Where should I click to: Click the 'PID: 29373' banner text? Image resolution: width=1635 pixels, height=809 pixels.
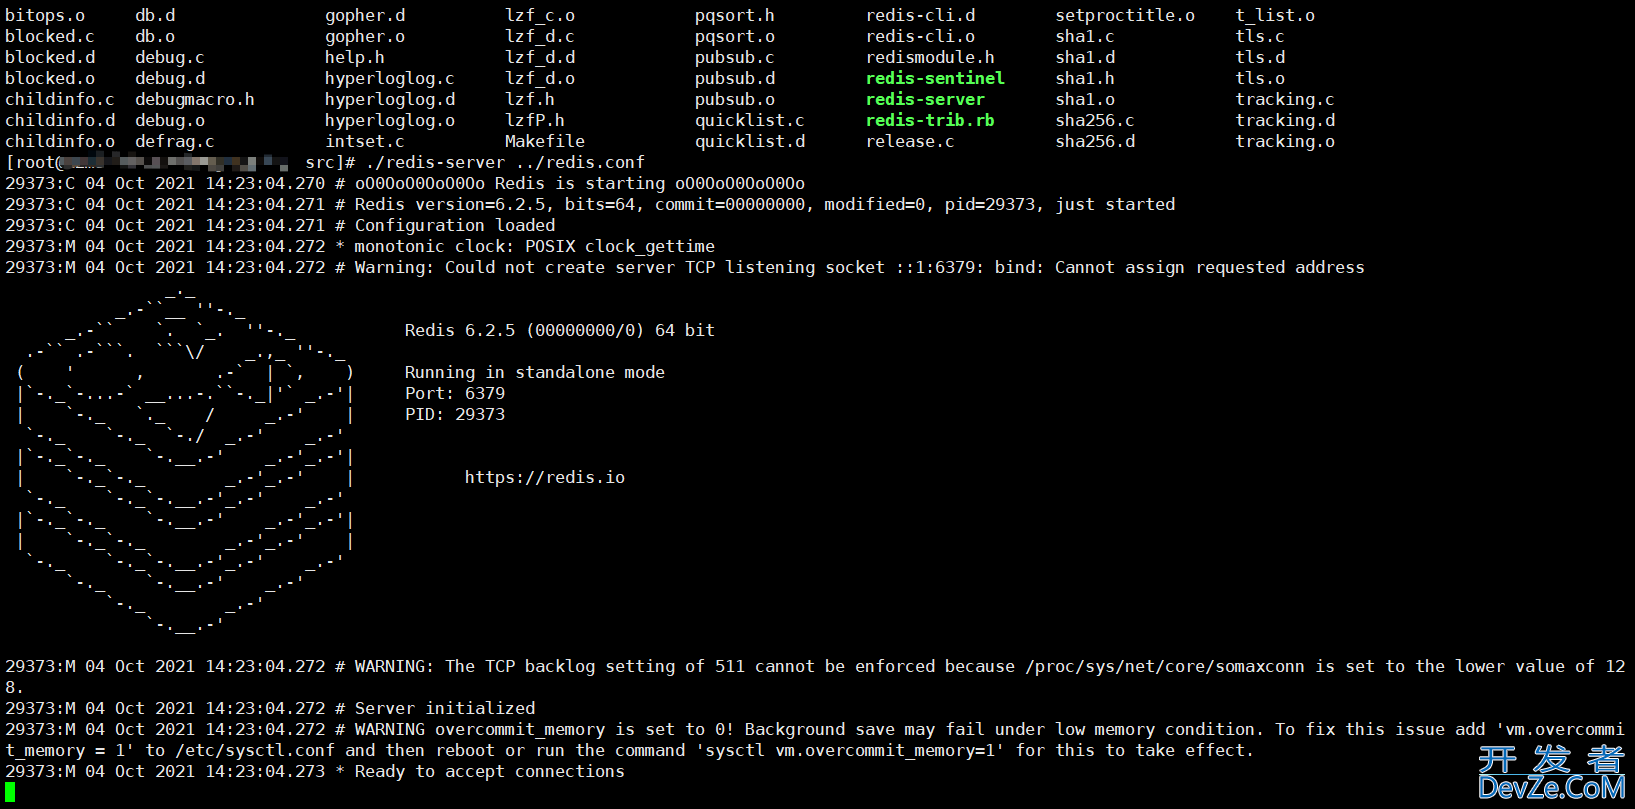455,414
